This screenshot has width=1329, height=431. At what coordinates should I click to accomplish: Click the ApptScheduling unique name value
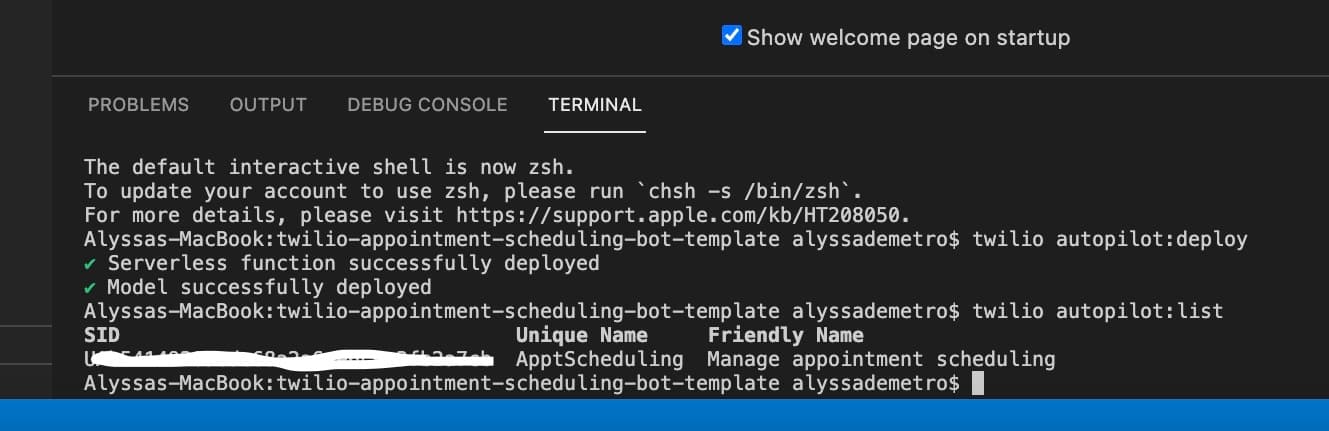[x=600, y=359]
